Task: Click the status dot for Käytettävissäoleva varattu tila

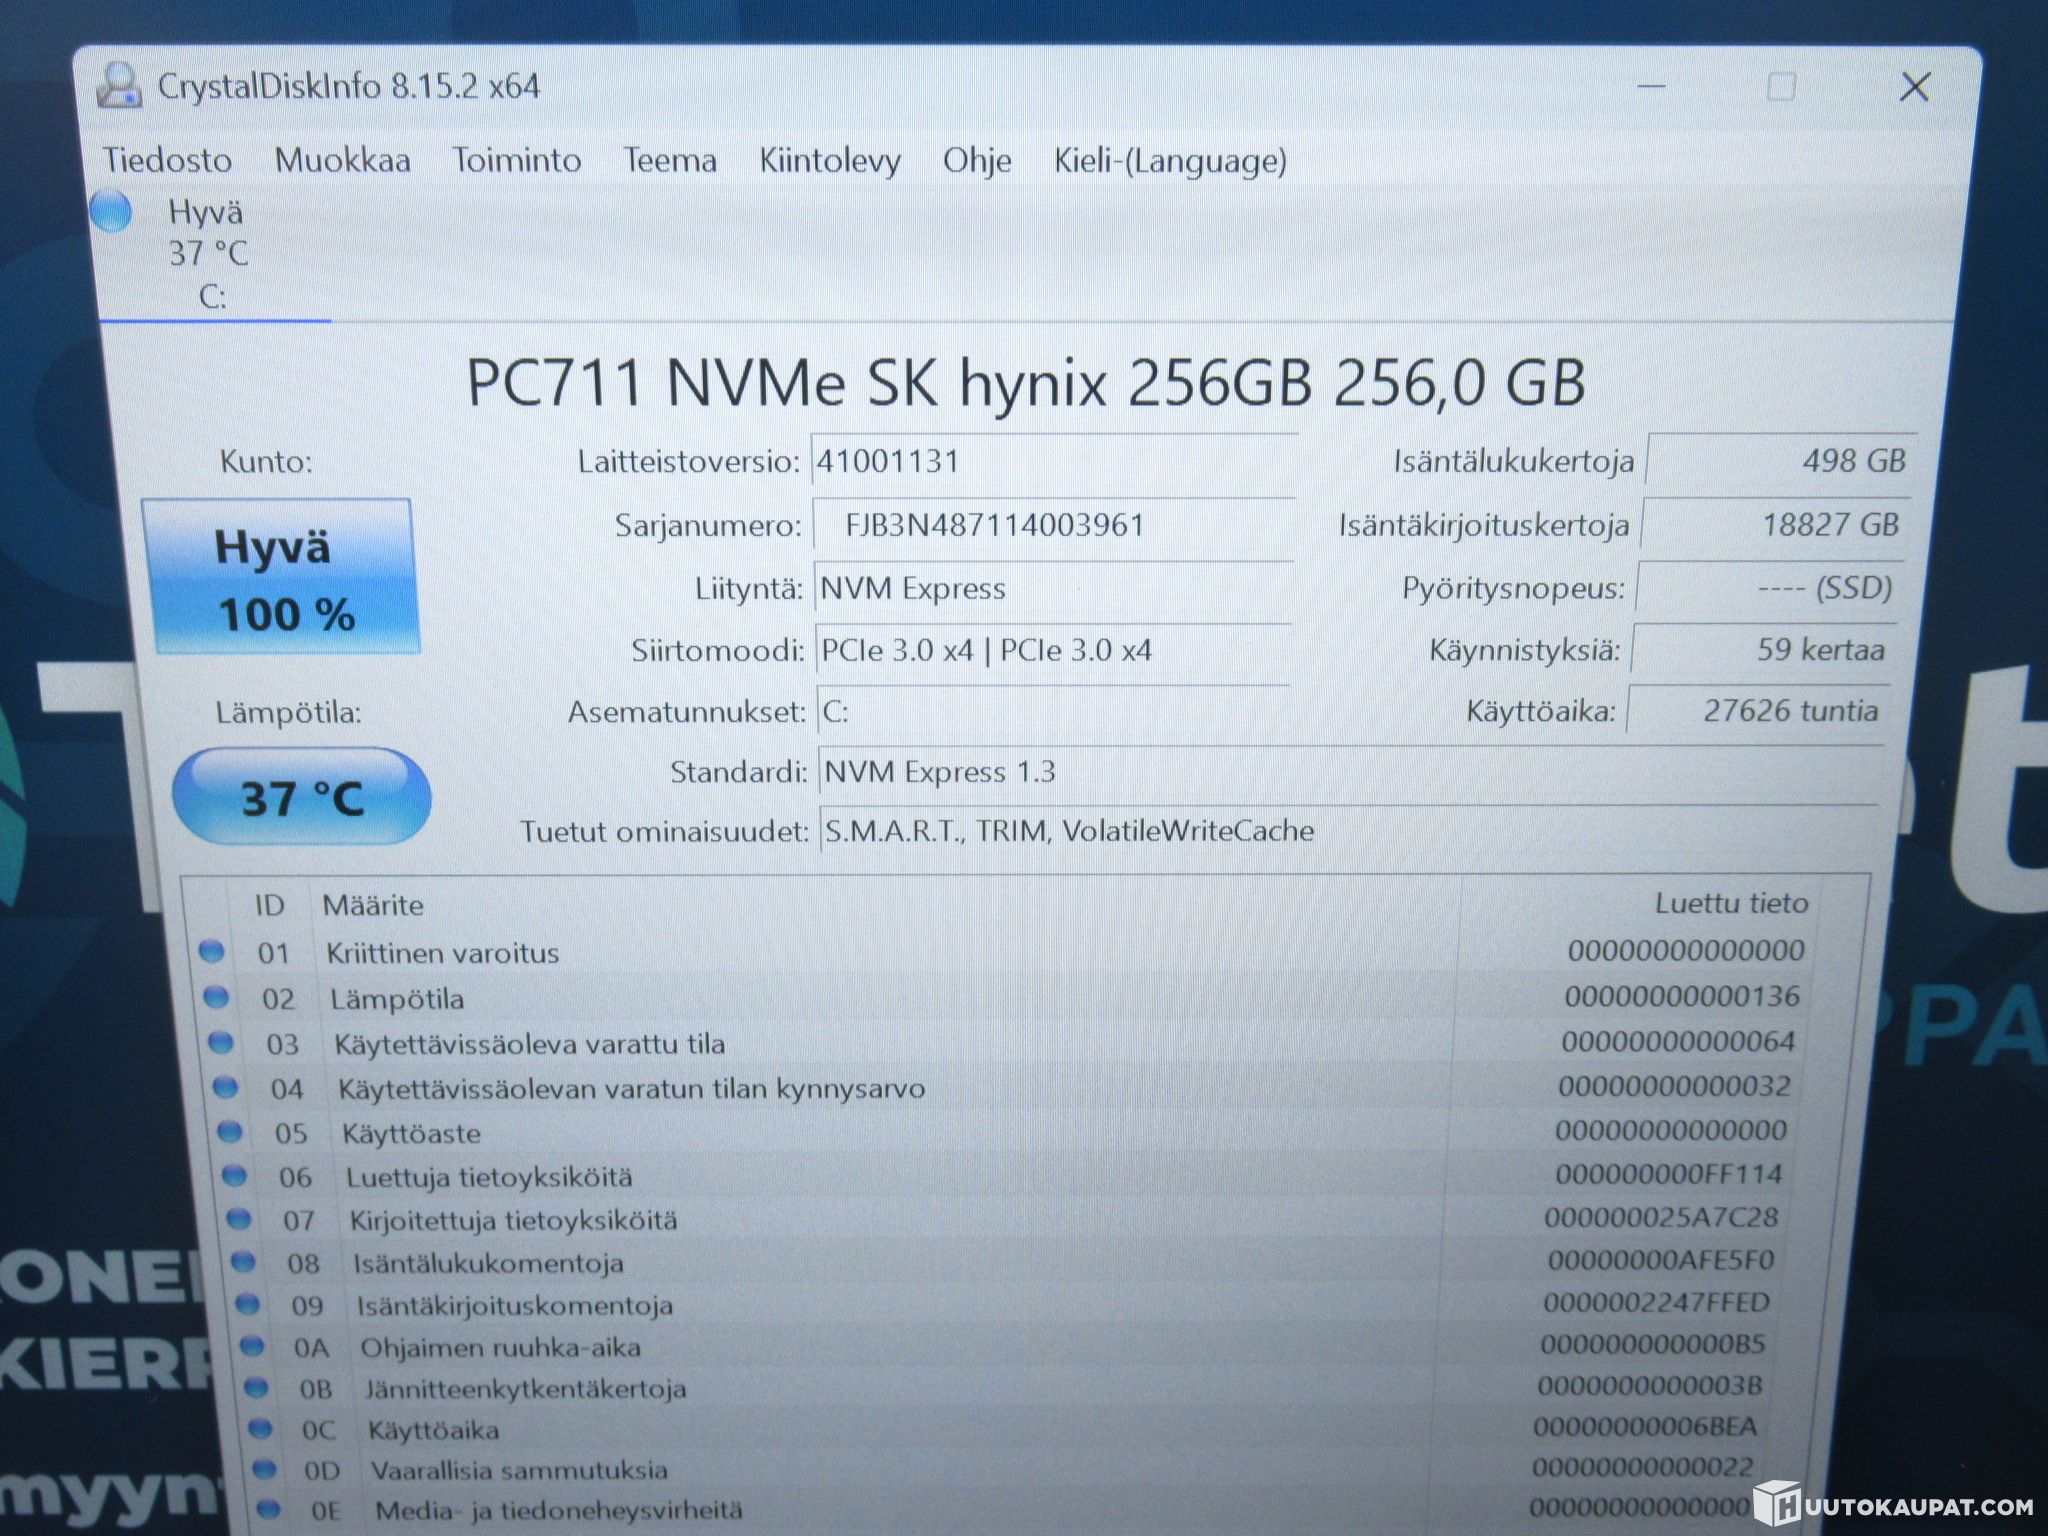Action: point(220,1042)
